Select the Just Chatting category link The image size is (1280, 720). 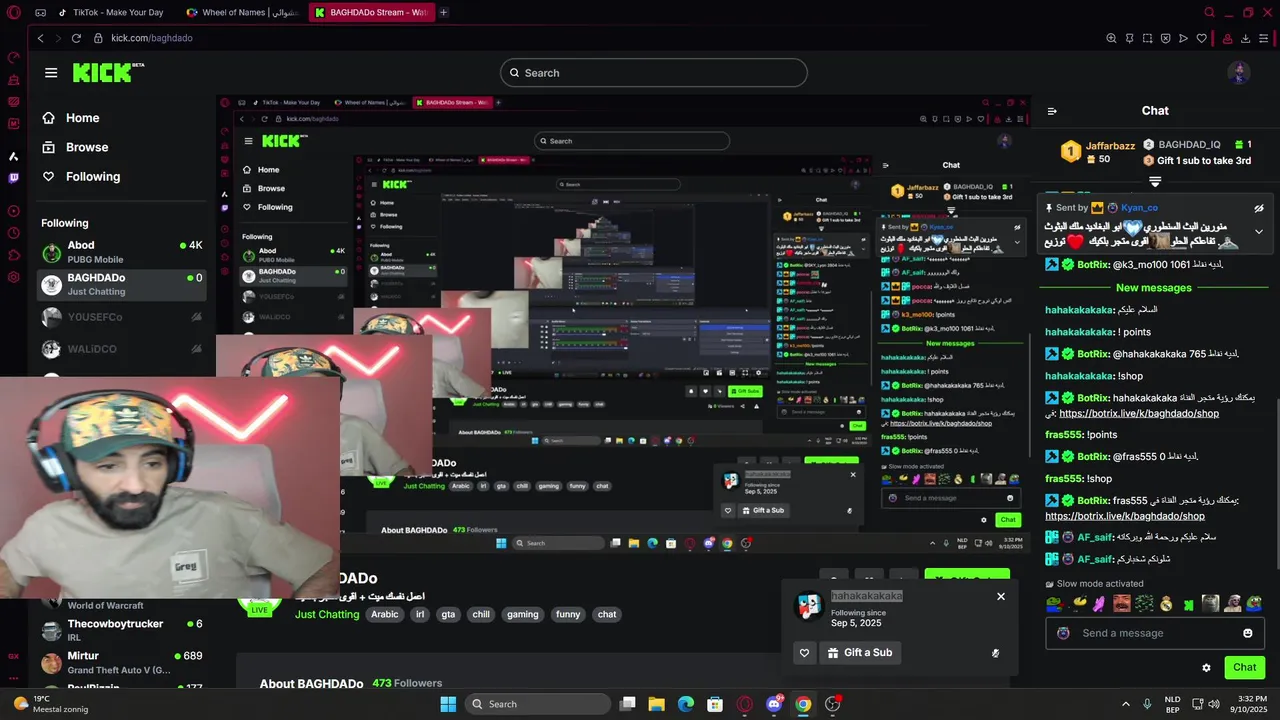[327, 614]
